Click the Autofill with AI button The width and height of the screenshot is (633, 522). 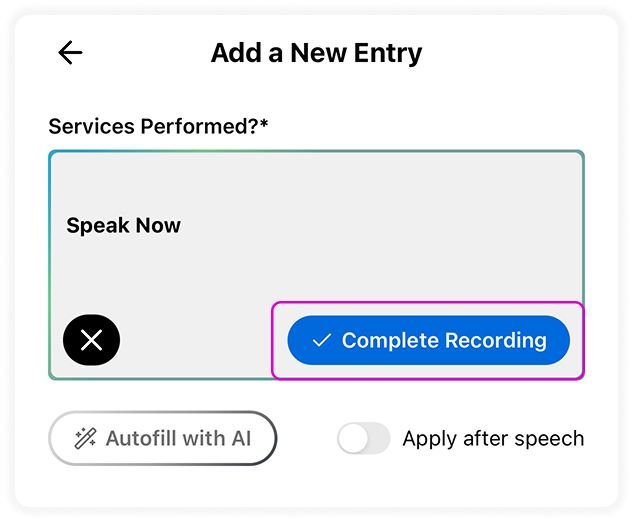click(x=163, y=438)
